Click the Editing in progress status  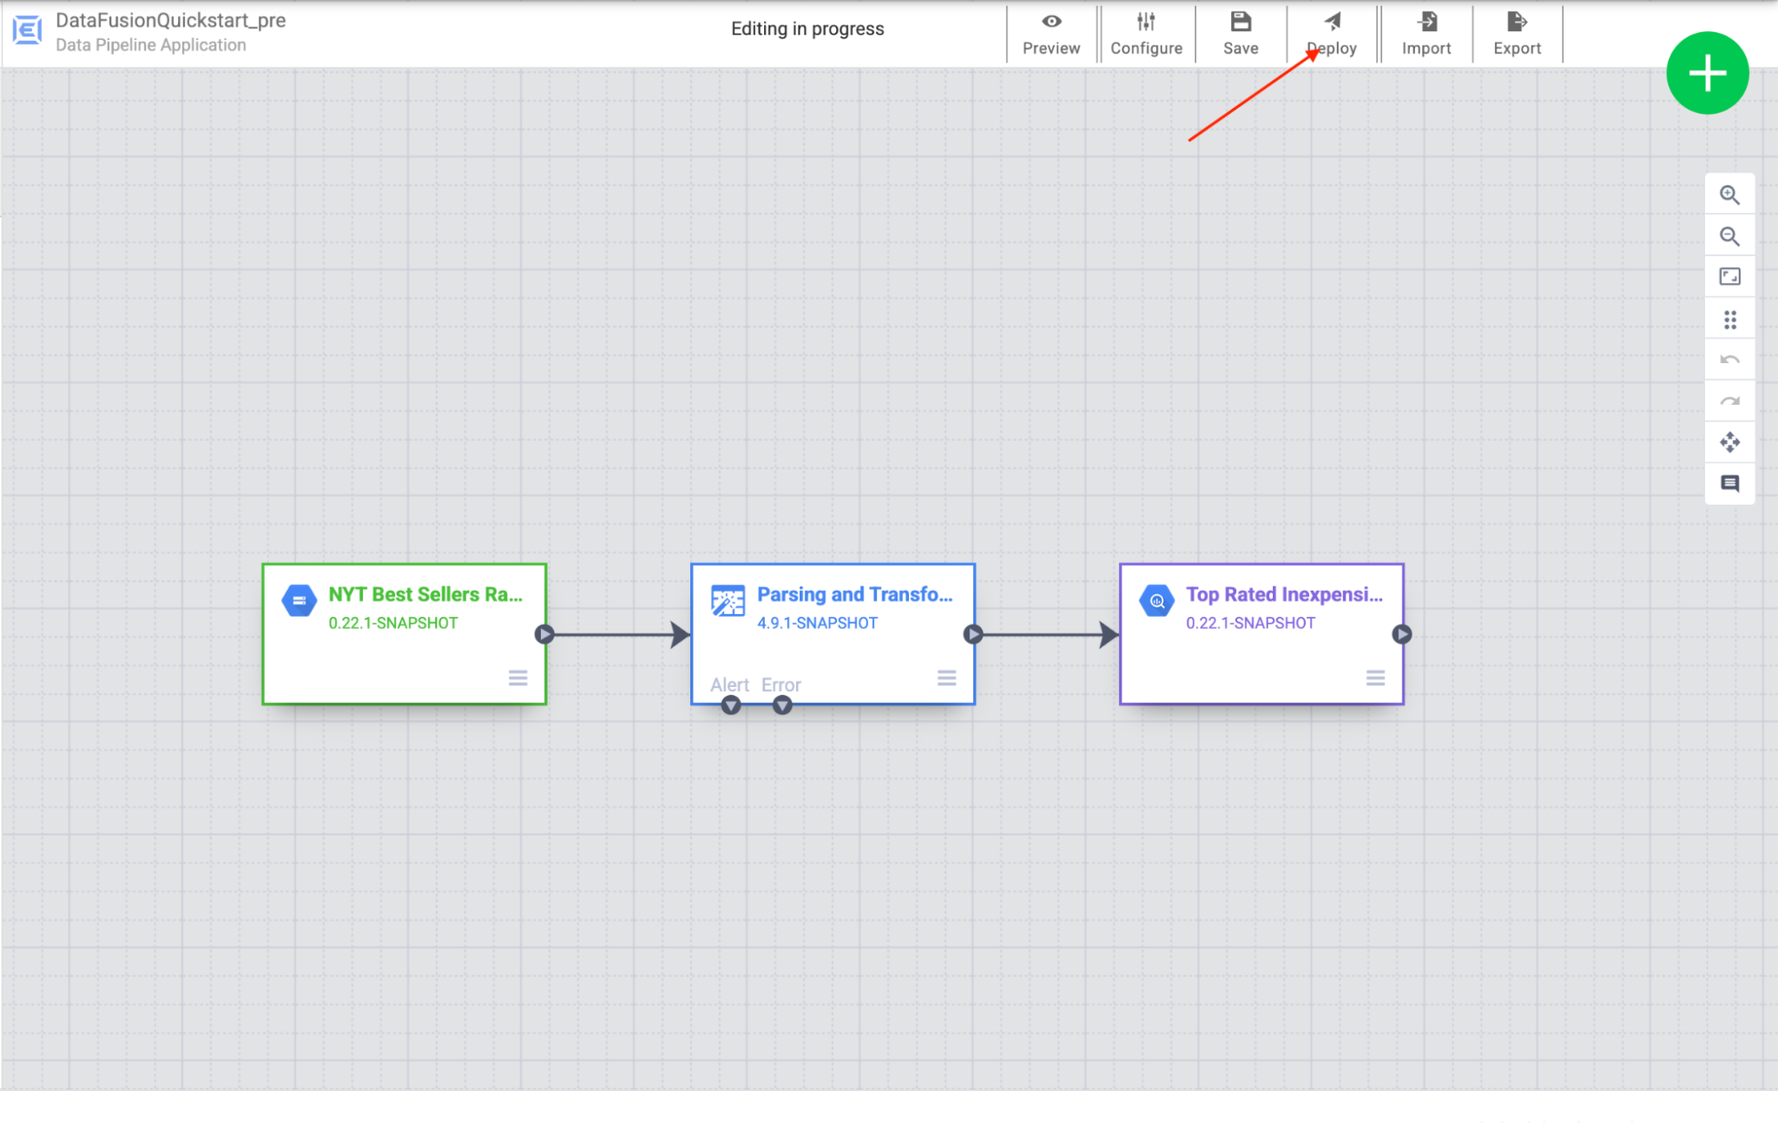point(807,28)
